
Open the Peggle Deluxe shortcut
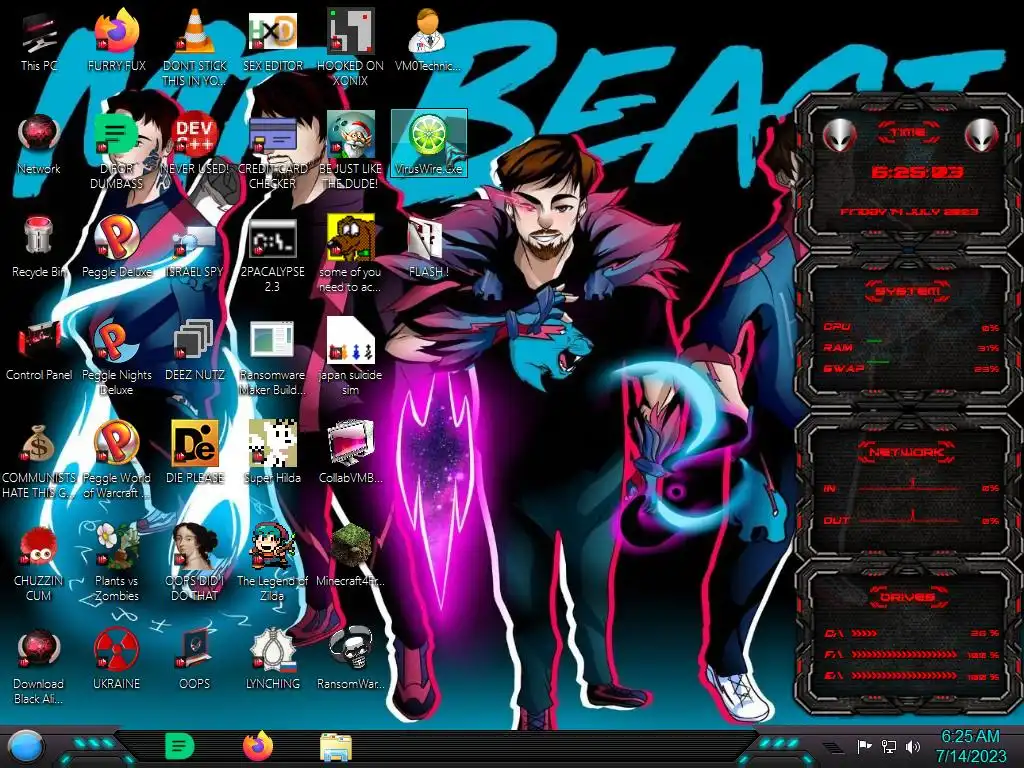tap(116, 247)
